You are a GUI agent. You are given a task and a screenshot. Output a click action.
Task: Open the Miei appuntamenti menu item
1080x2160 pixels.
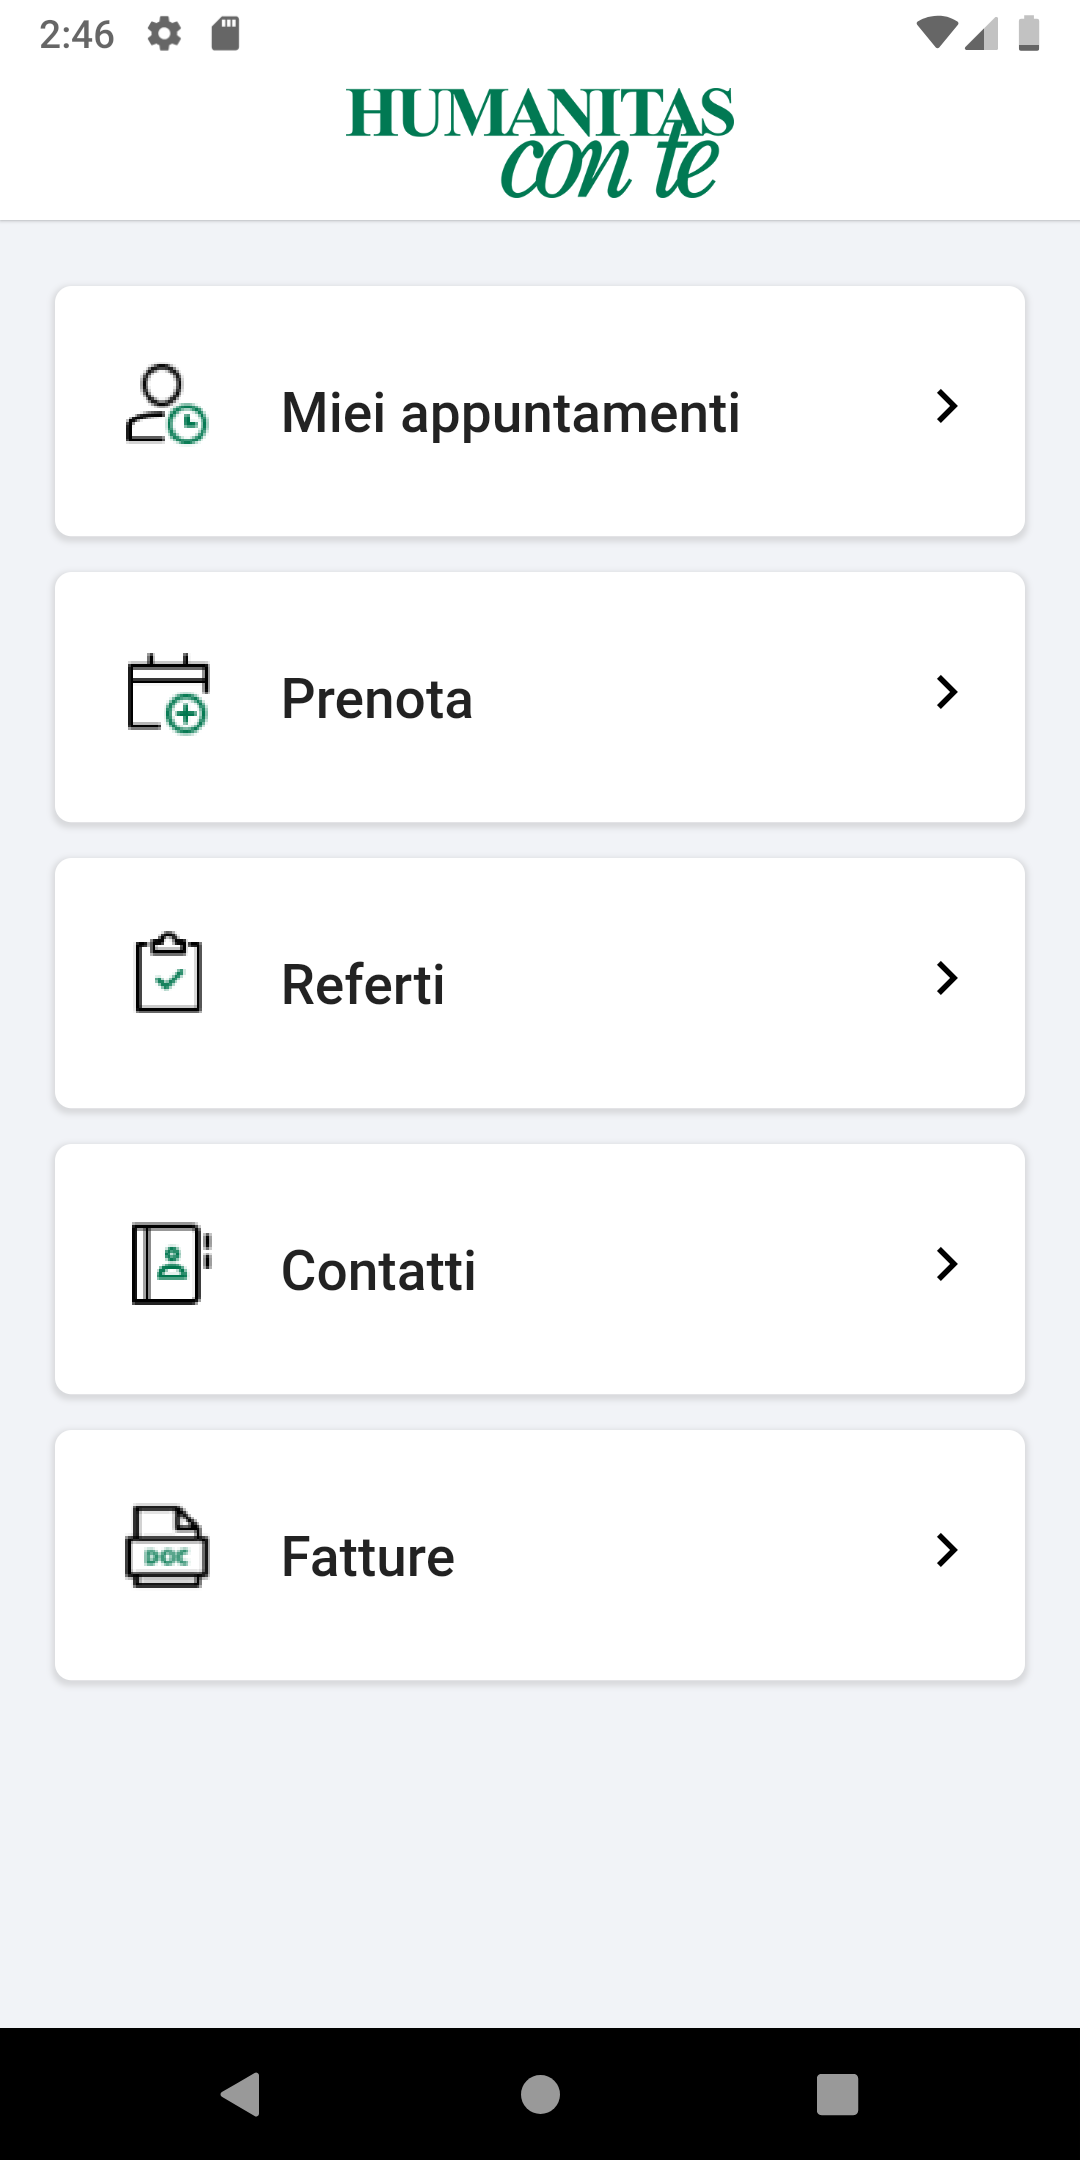pyautogui.click(x=510, y=412)
